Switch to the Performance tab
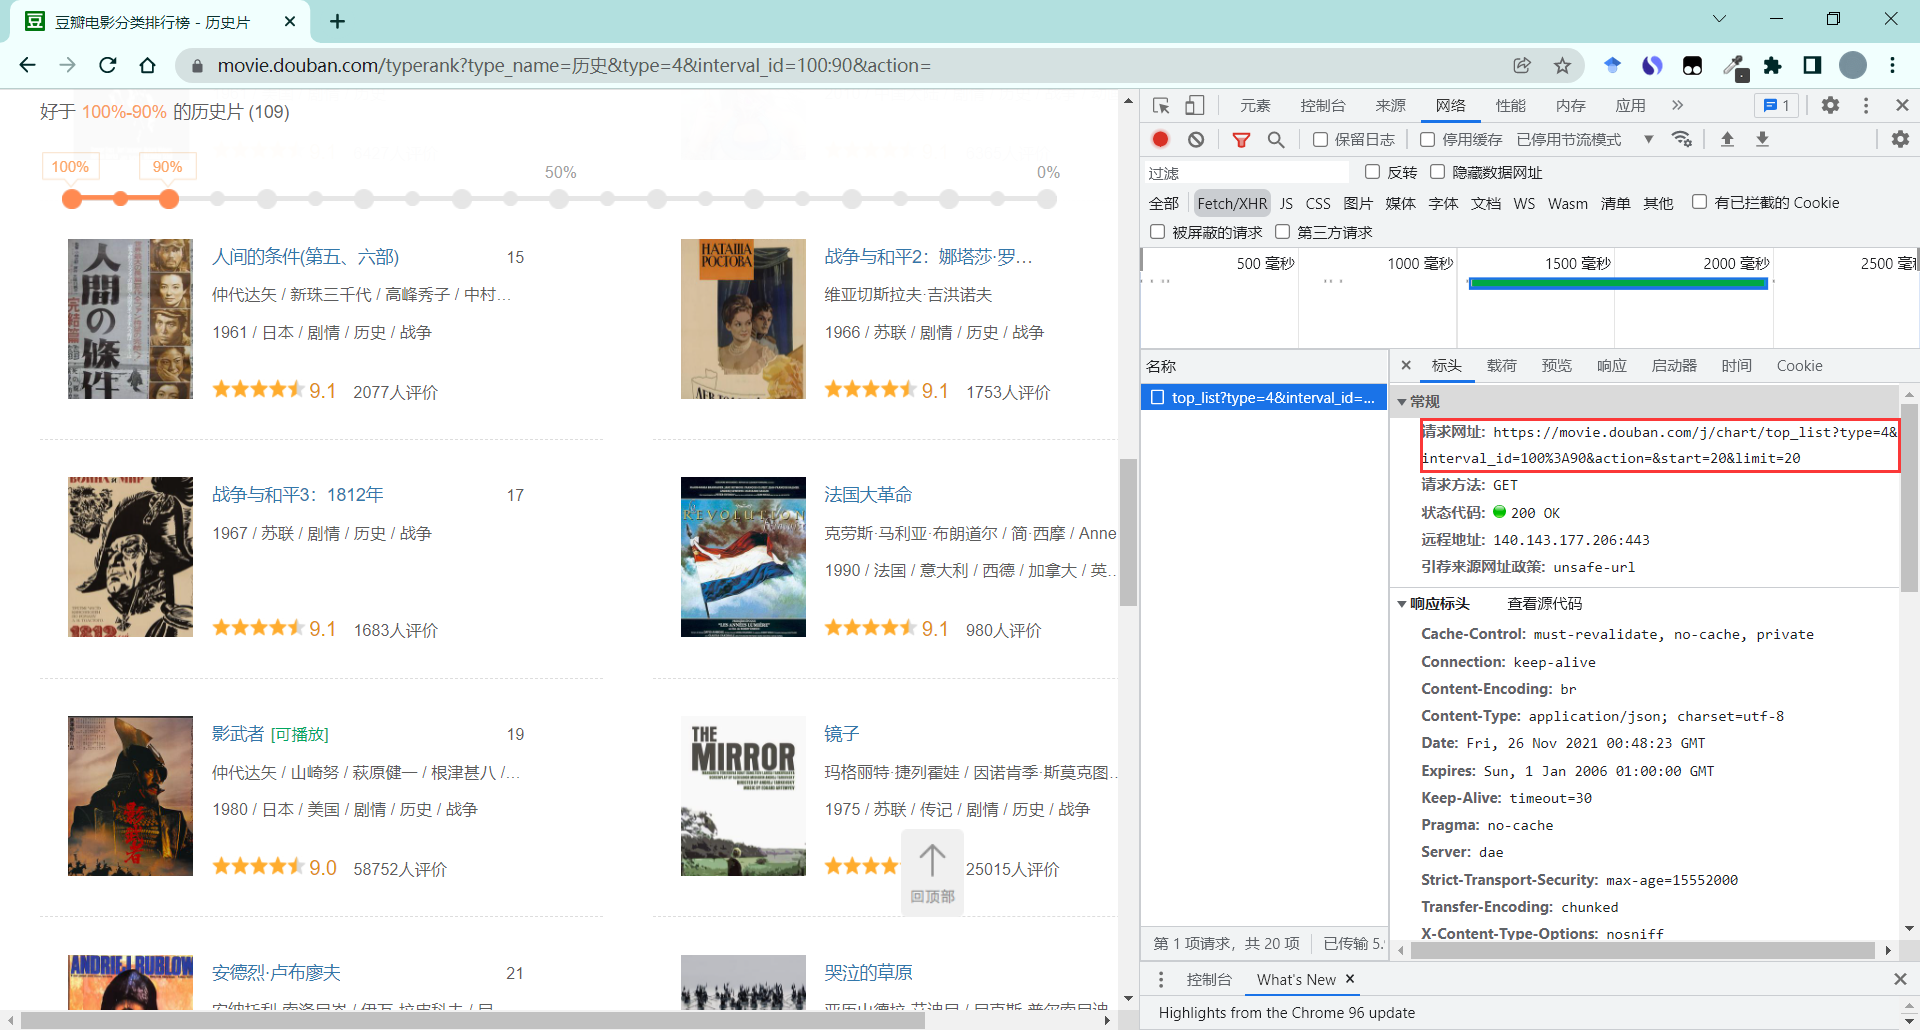This screenshot has height=1030, width=1920. click(x=1510, y=106)
